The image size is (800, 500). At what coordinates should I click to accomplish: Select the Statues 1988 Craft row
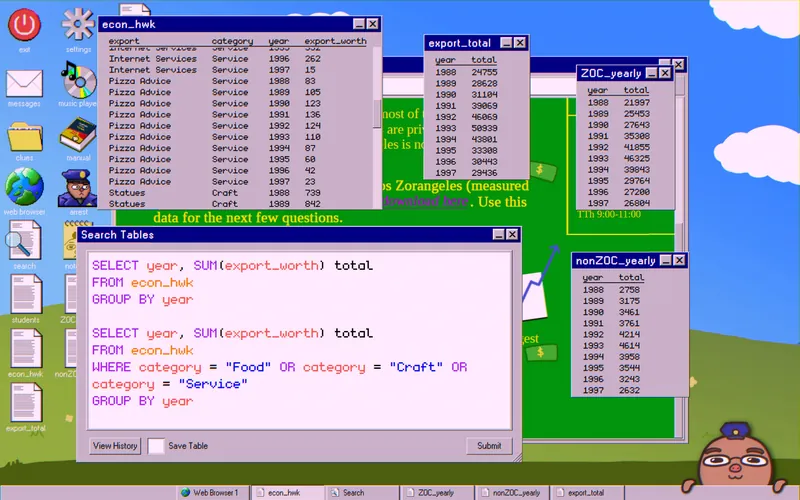[215, 193]
